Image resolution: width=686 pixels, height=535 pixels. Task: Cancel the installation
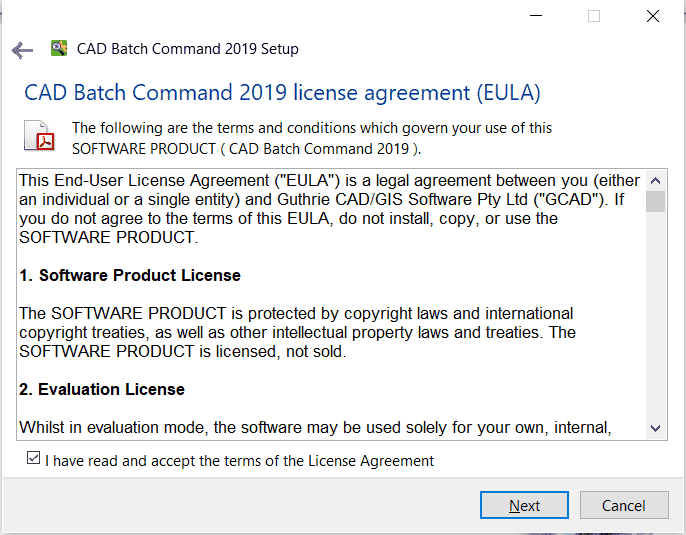[x=624, y=505]
